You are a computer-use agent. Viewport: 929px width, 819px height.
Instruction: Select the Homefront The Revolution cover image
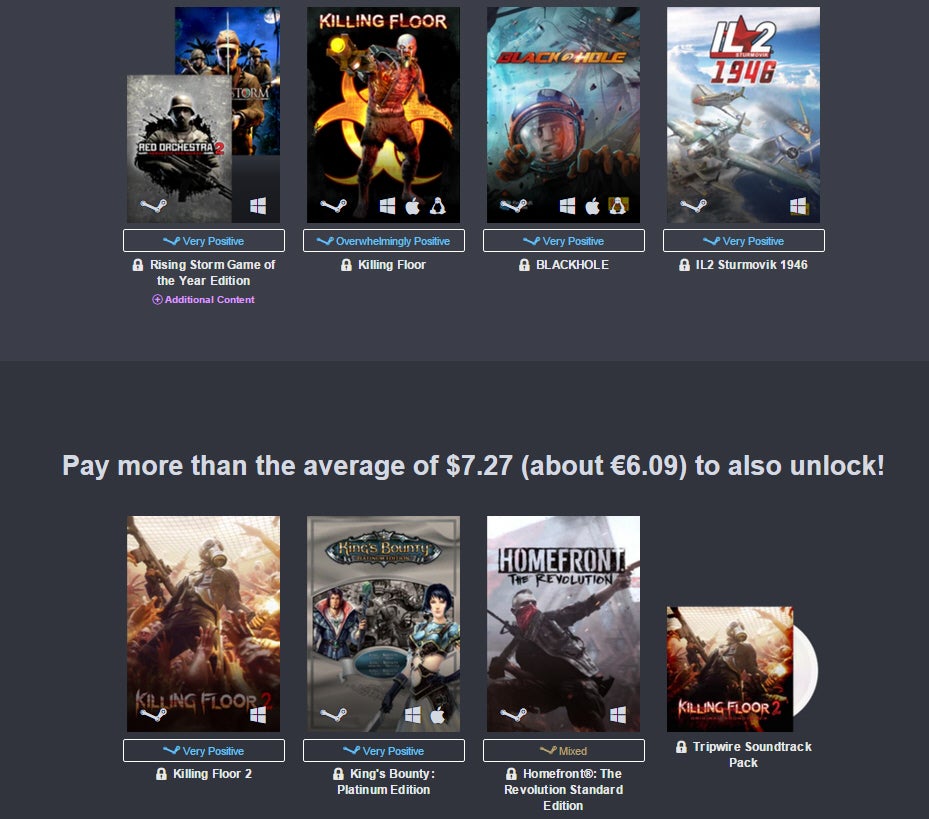[563, 623]
